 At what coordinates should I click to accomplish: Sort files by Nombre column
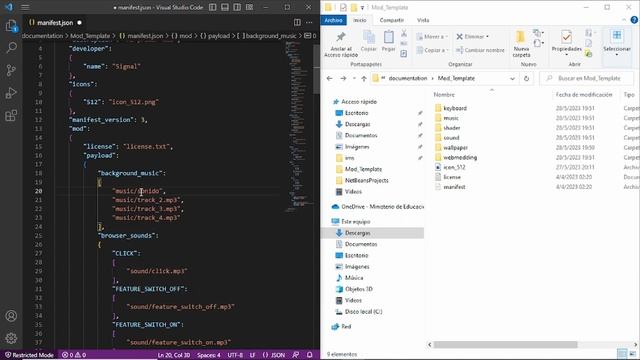click(x=444, y=95)
